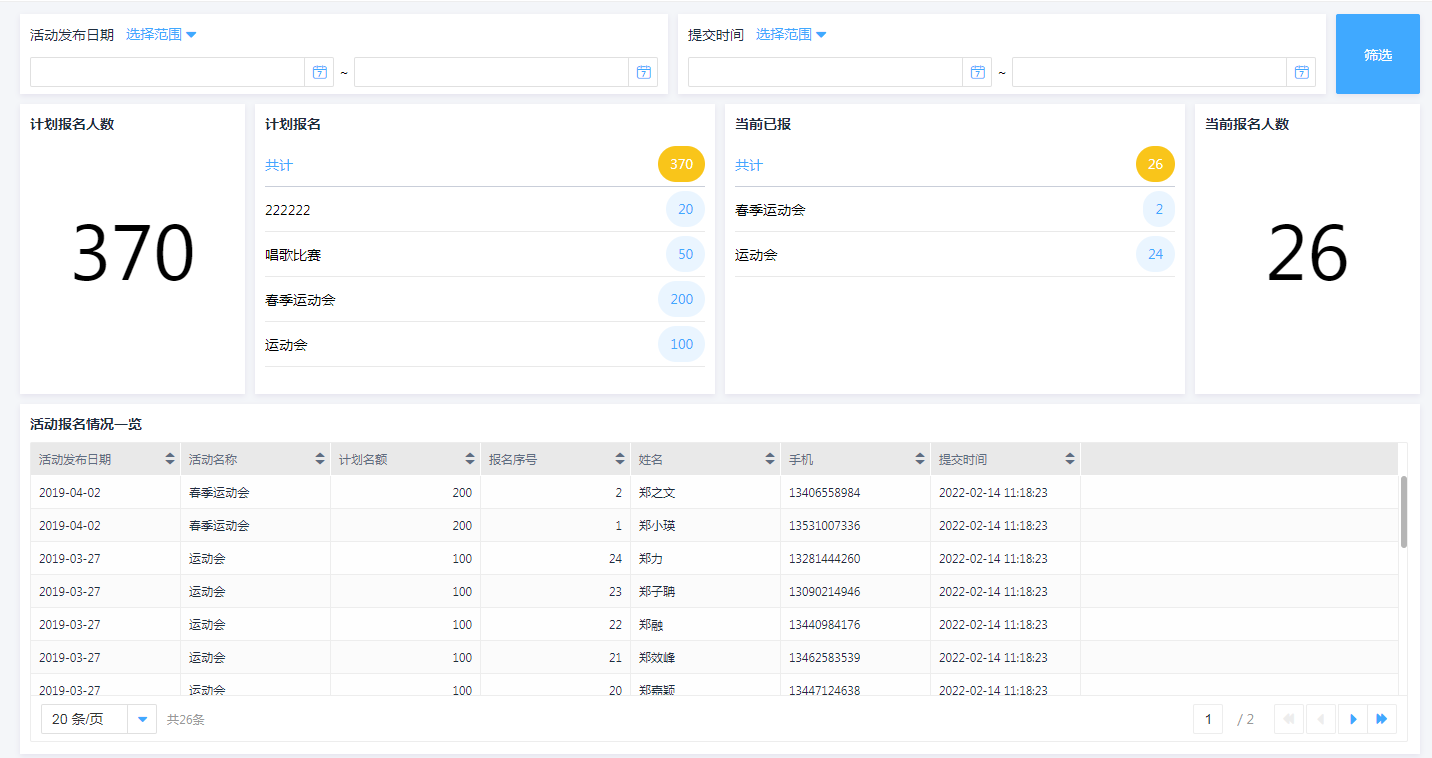Expand 选择范围 dropdown for 活动发布日期
1432x758 pixels.
coord(161,35)
